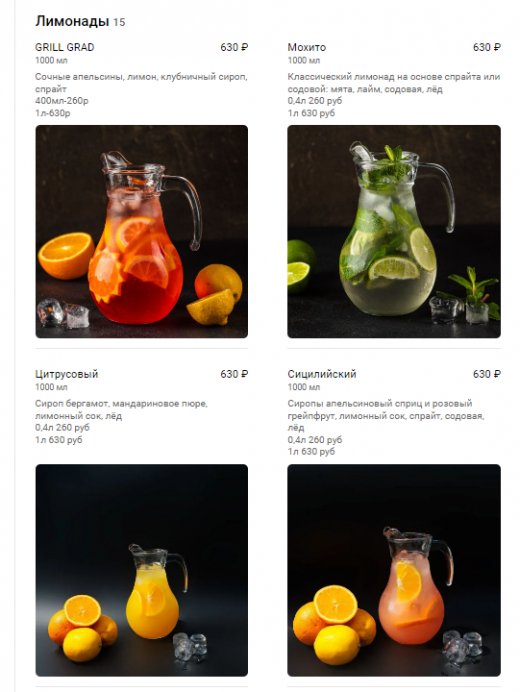The width and height of the screenshot is (520, 692).
Task: Click the 630 ₽ price of Мохито
Action: (x=486, y=47)
